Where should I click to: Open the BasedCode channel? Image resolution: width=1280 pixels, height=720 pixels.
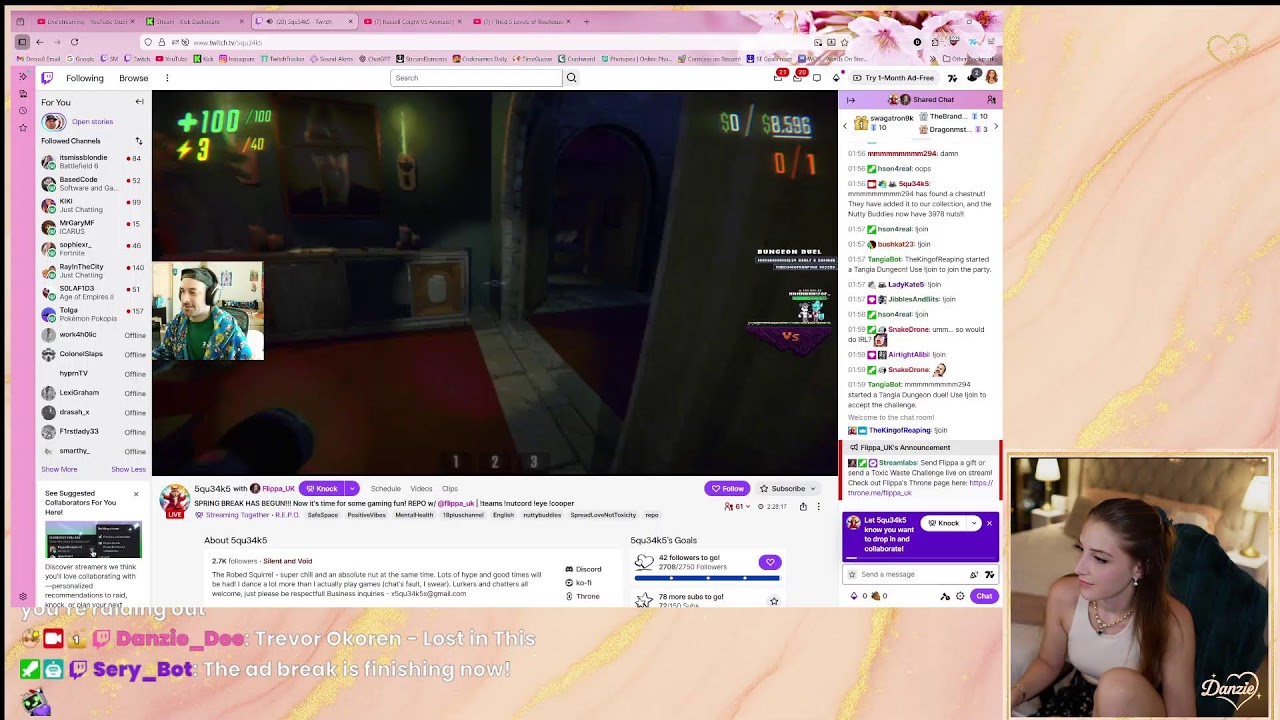93,184
